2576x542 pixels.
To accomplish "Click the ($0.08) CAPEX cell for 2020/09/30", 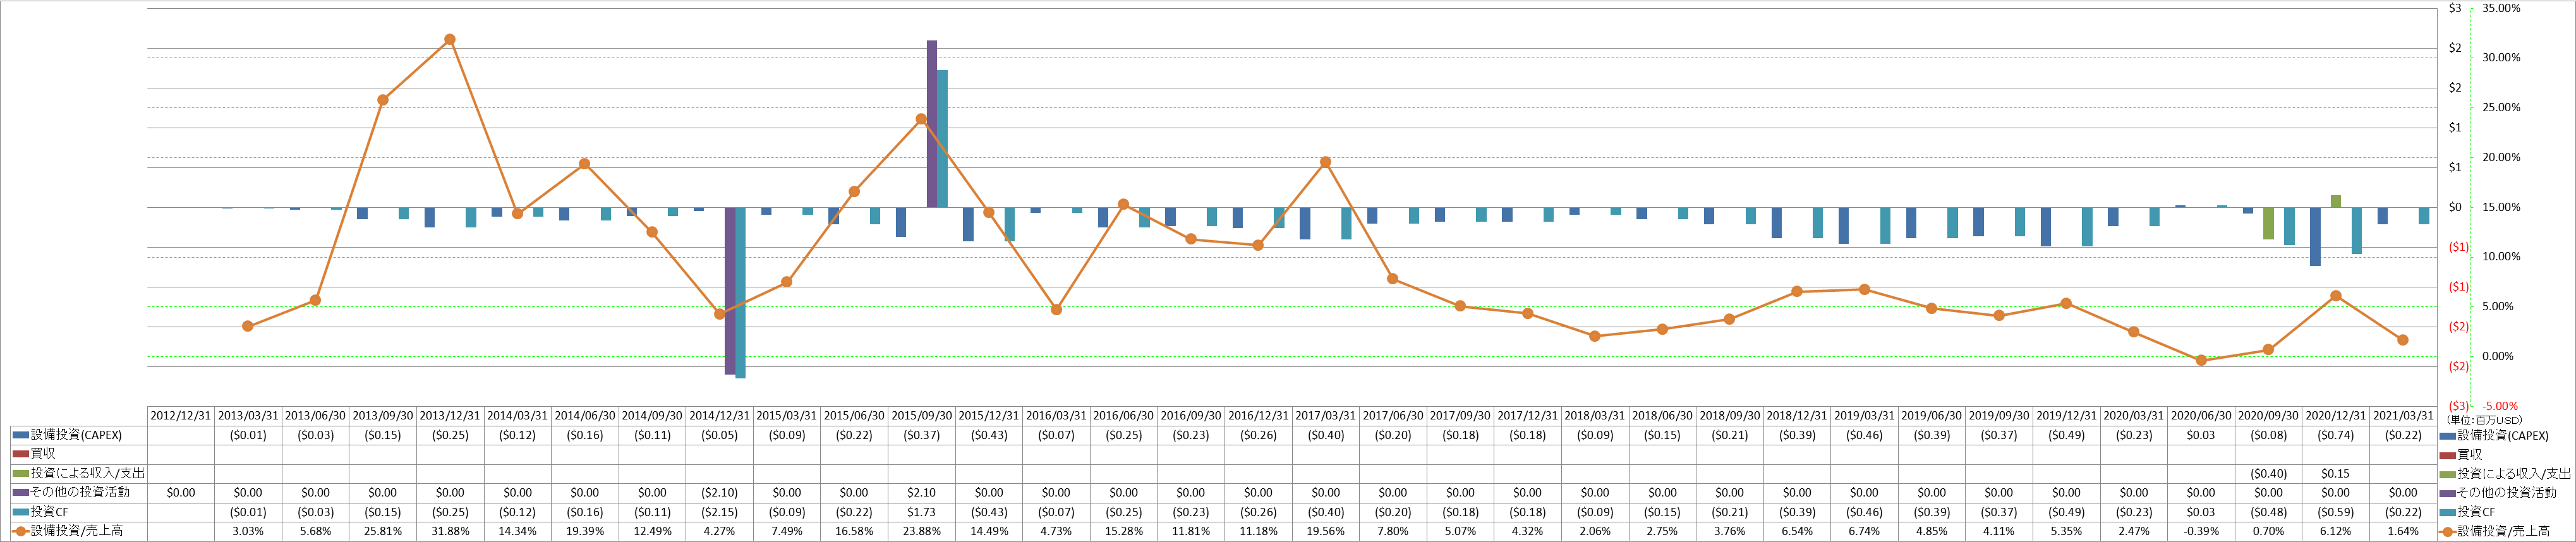I will [x=2269, y=436].
